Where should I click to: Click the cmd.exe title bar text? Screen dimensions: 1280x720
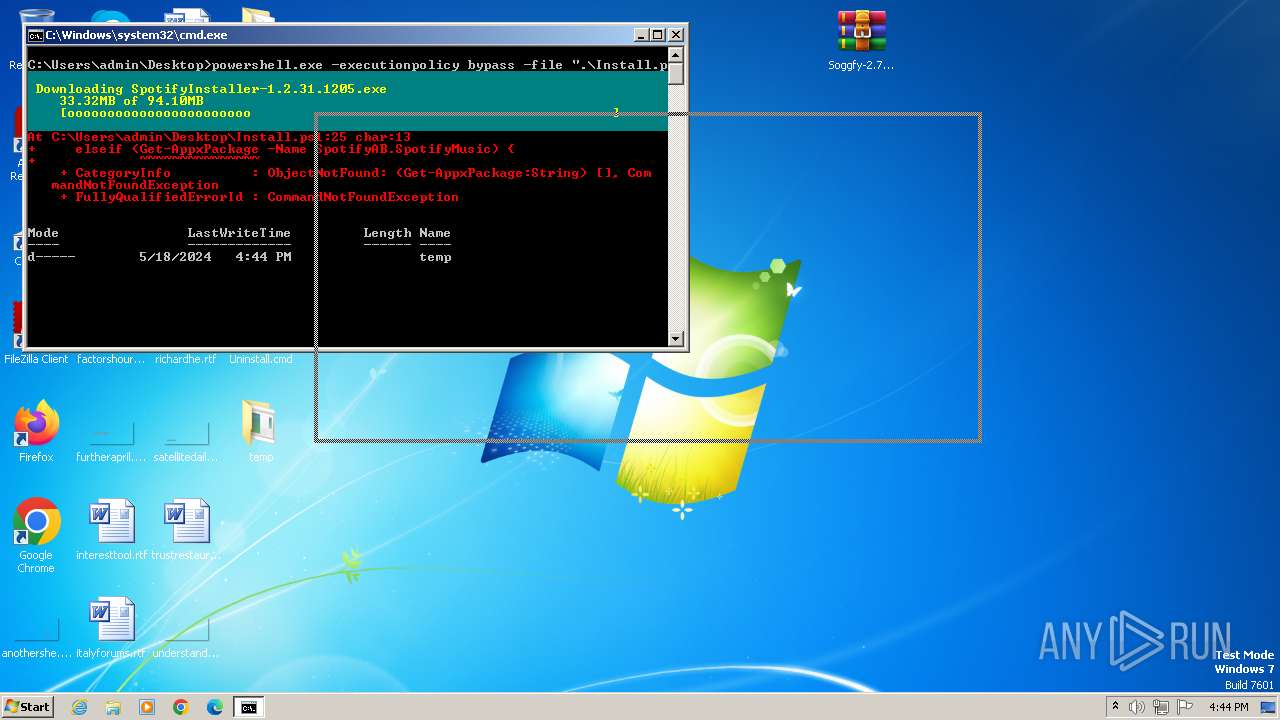coord(136,35)
